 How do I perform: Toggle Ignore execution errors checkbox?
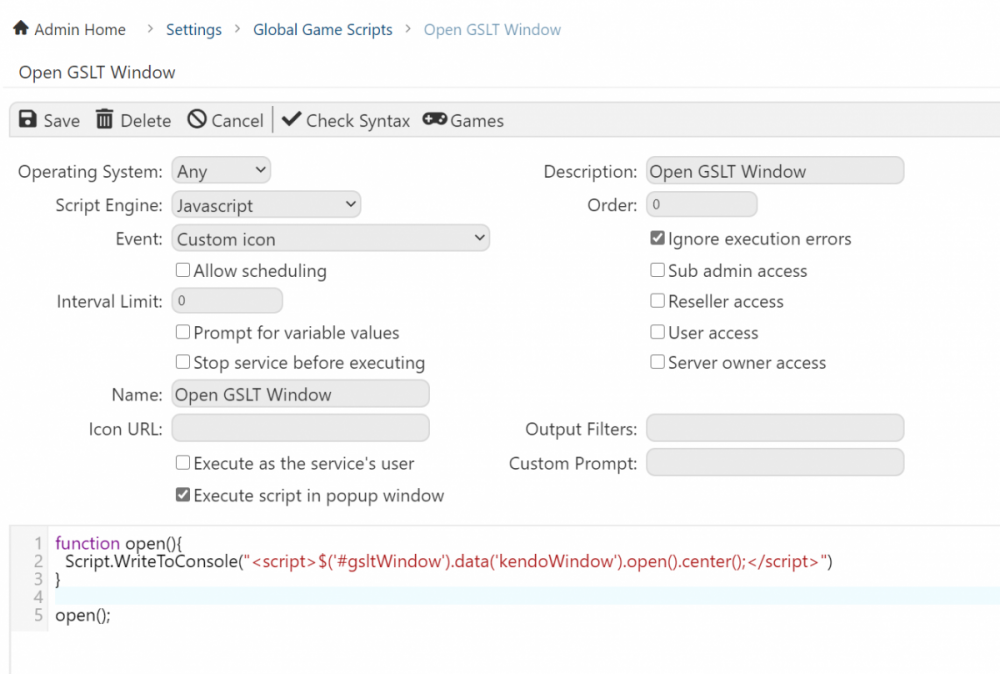point(657,239)
